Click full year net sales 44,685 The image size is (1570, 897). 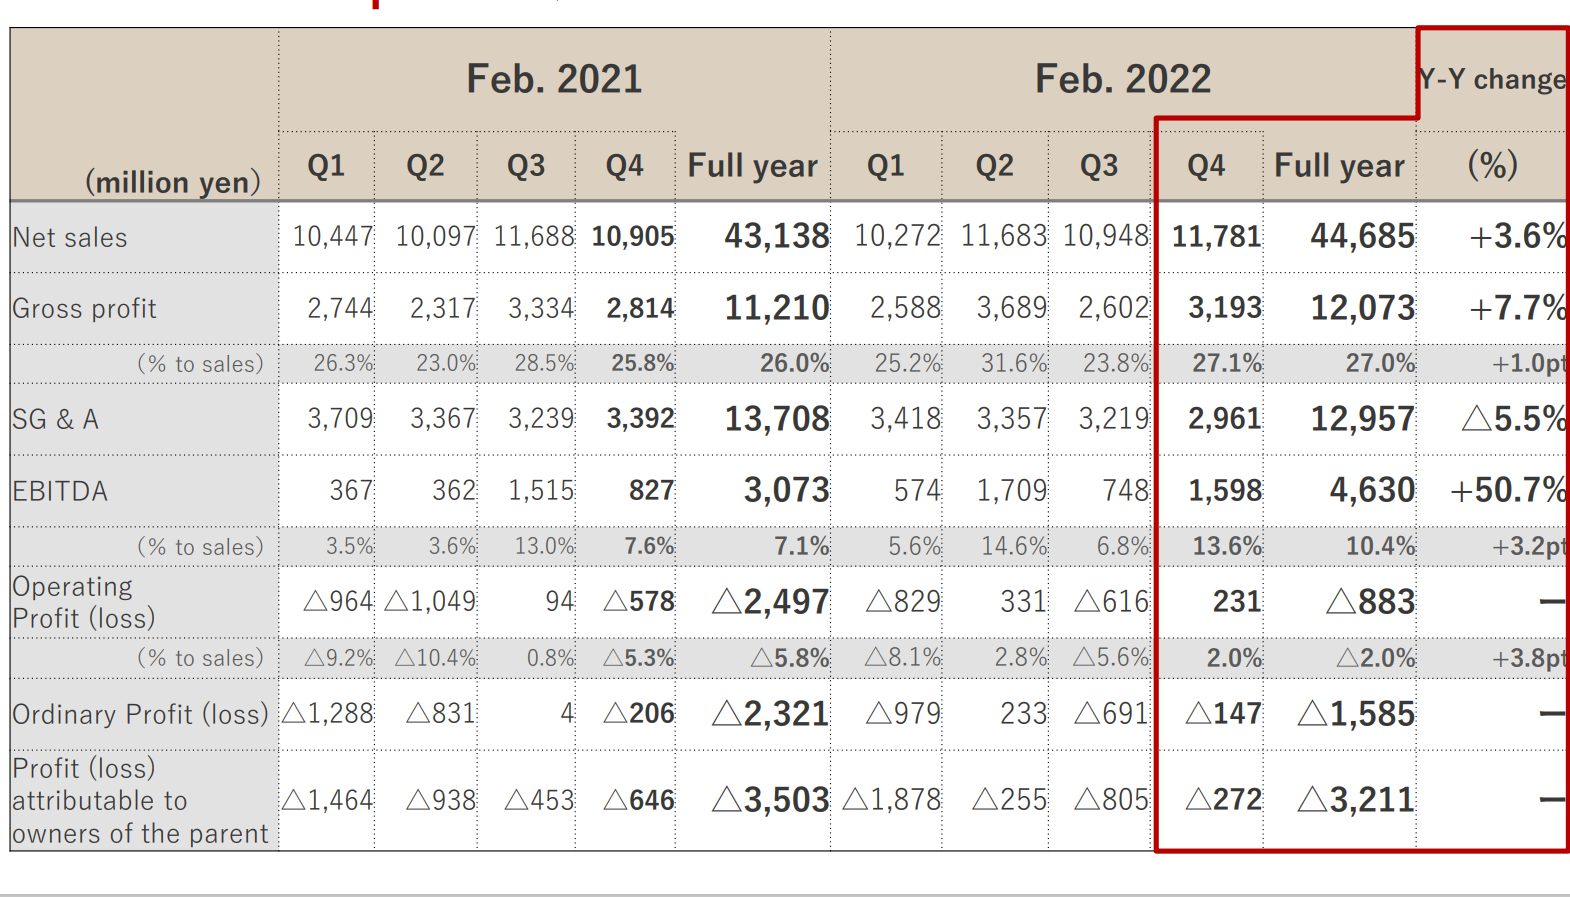pyautogui.click(x=1362, y=236)
